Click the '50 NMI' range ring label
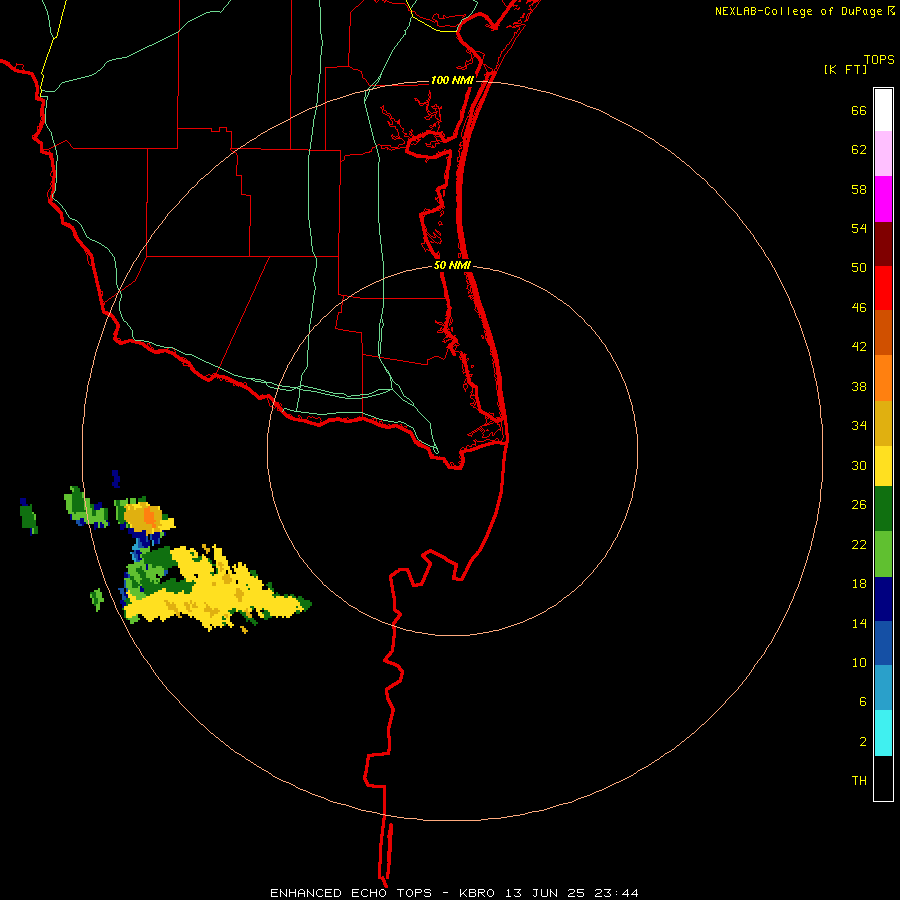The width and height of the screenshot is (900, 900). 452,265
